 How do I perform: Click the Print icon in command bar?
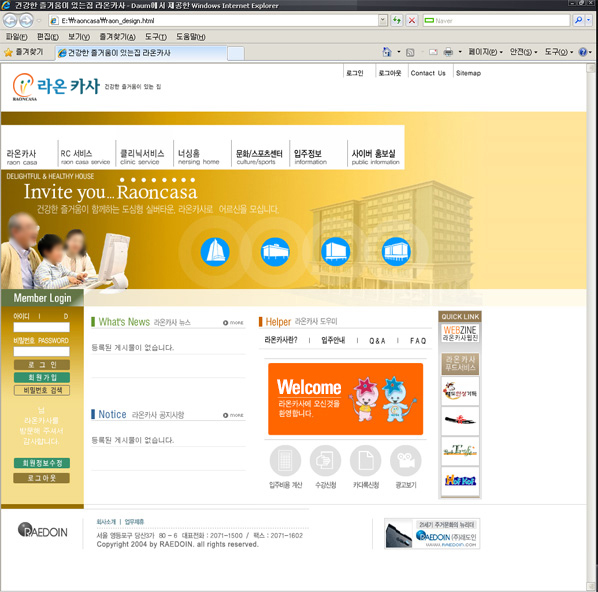pyautogui.click(x=448, y=52)
